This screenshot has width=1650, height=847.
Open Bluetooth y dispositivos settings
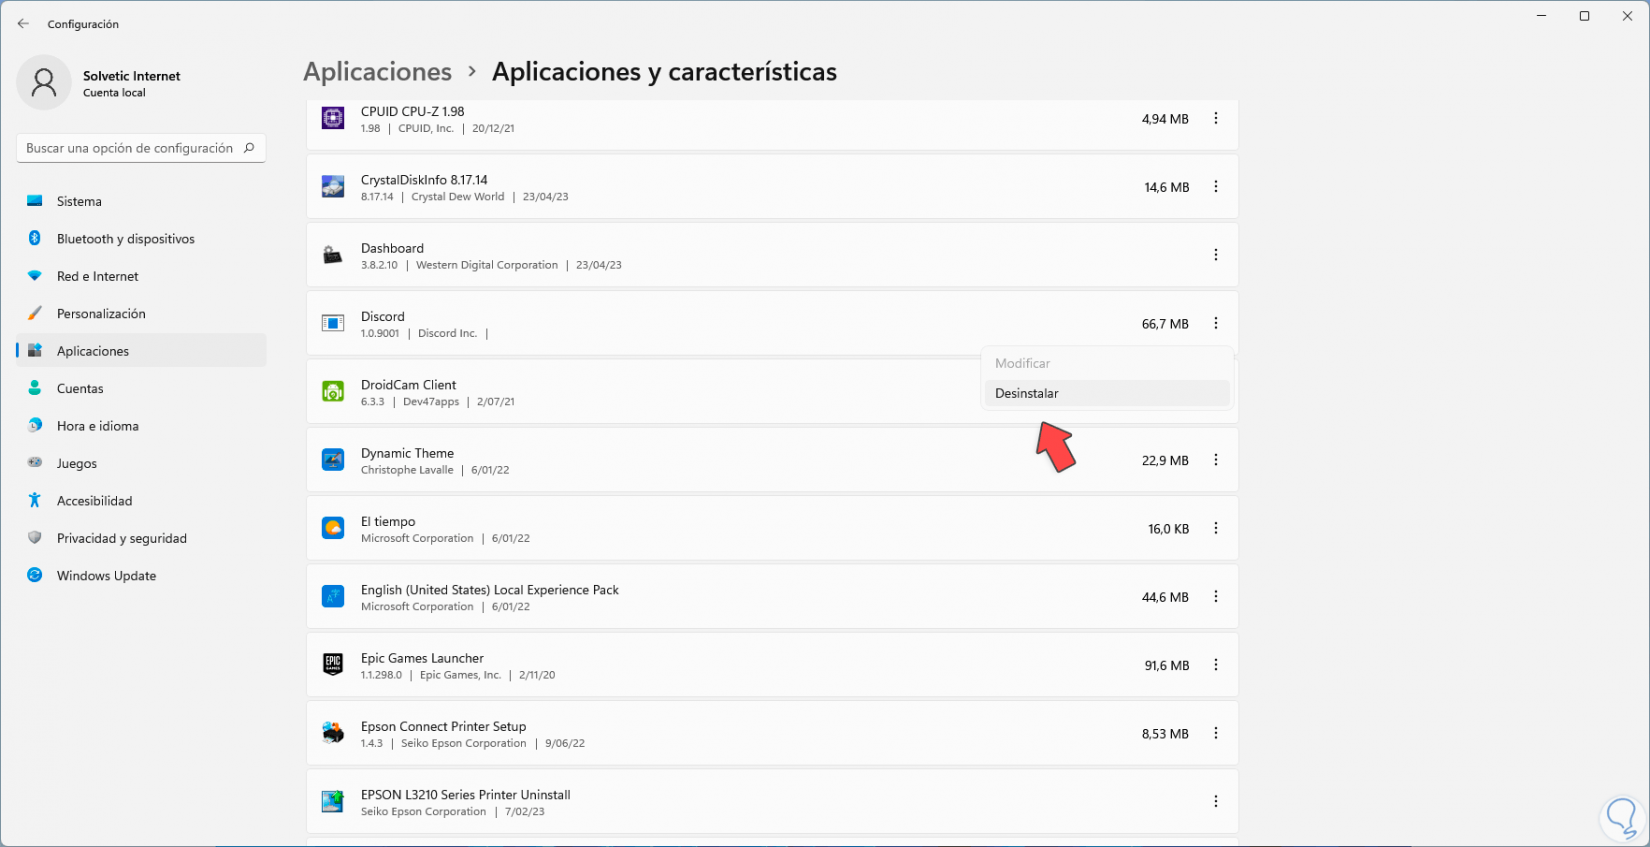pos(125,239)
